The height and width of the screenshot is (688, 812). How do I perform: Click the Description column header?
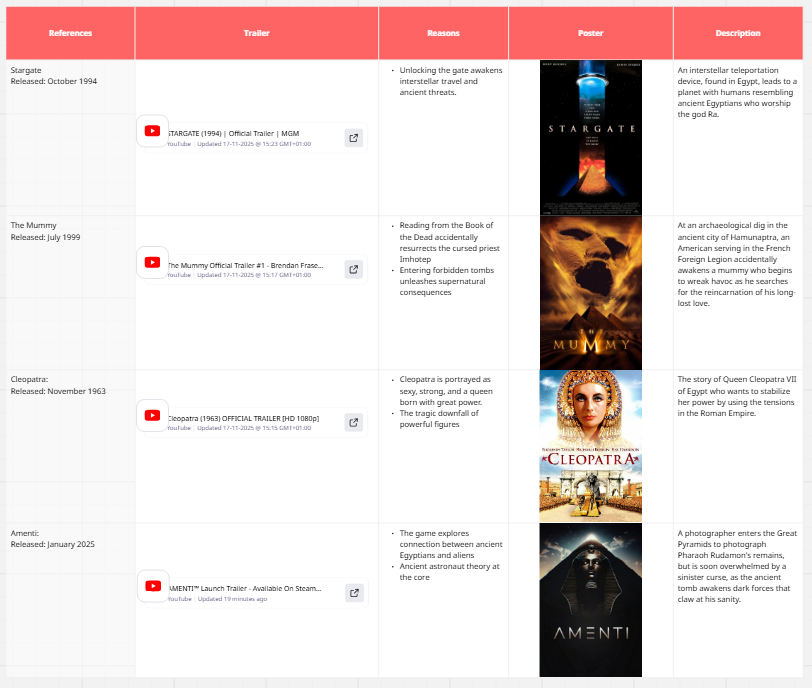(737, 33)
